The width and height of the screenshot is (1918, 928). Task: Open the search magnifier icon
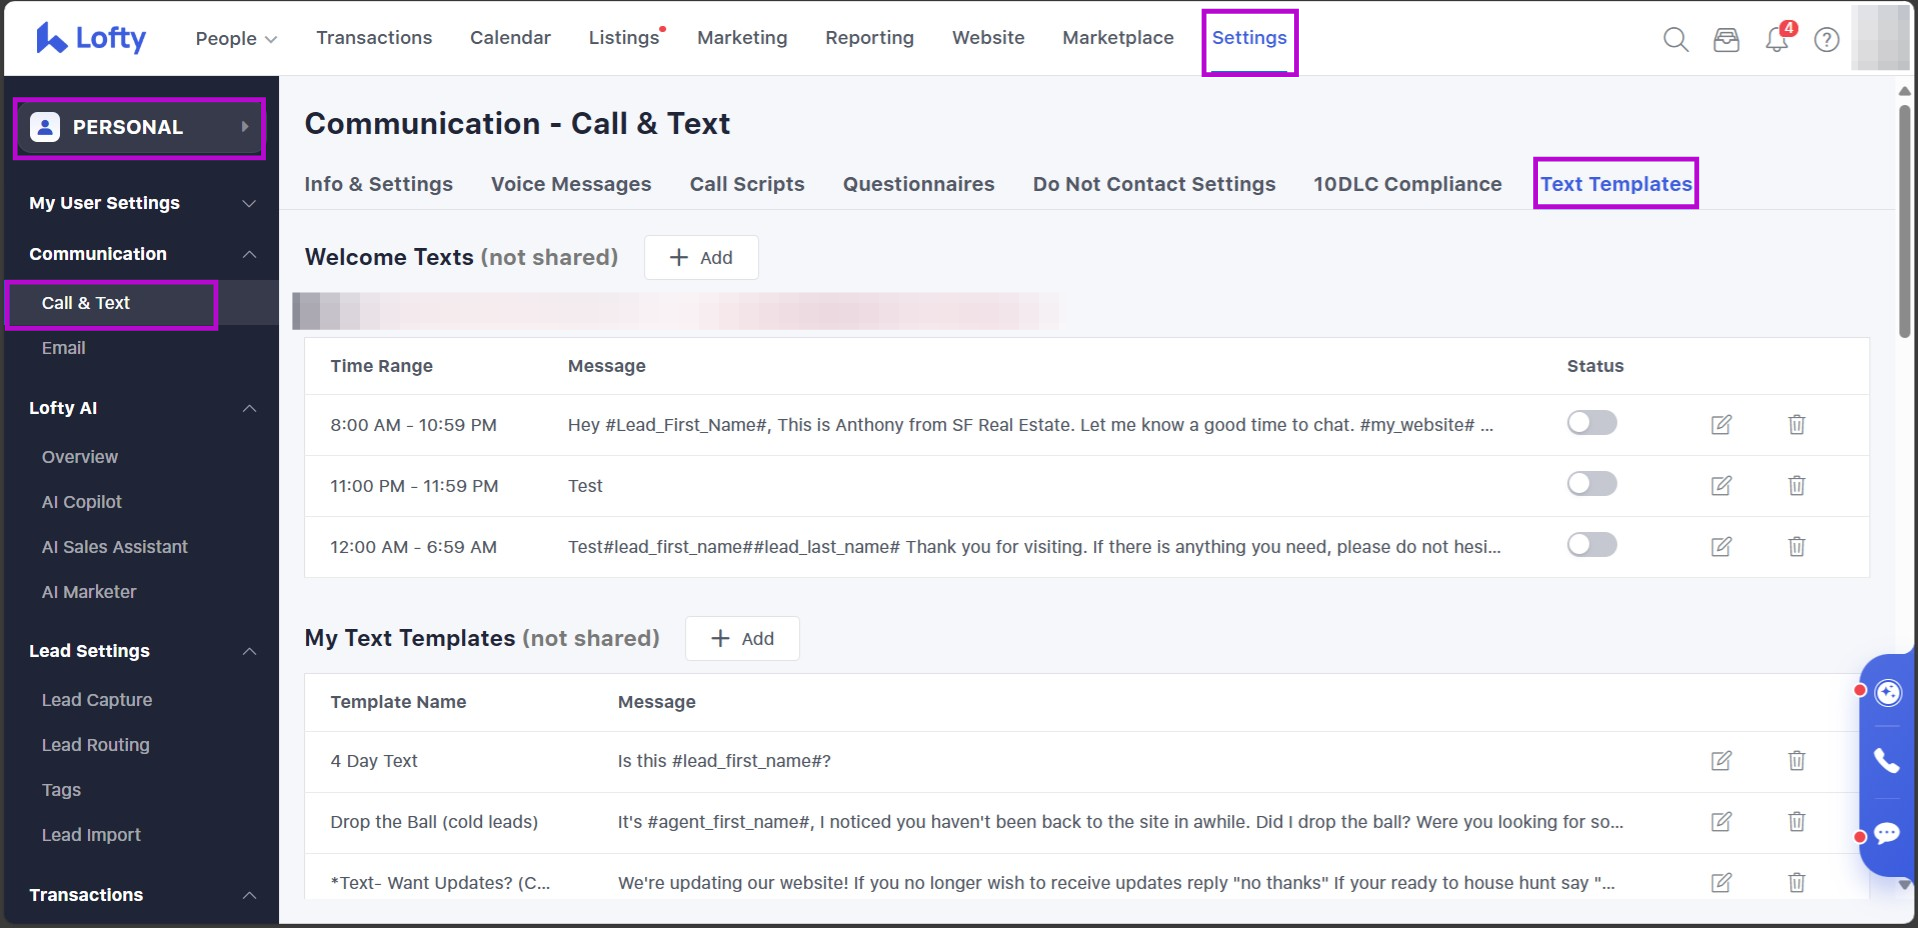[1675, 39]
